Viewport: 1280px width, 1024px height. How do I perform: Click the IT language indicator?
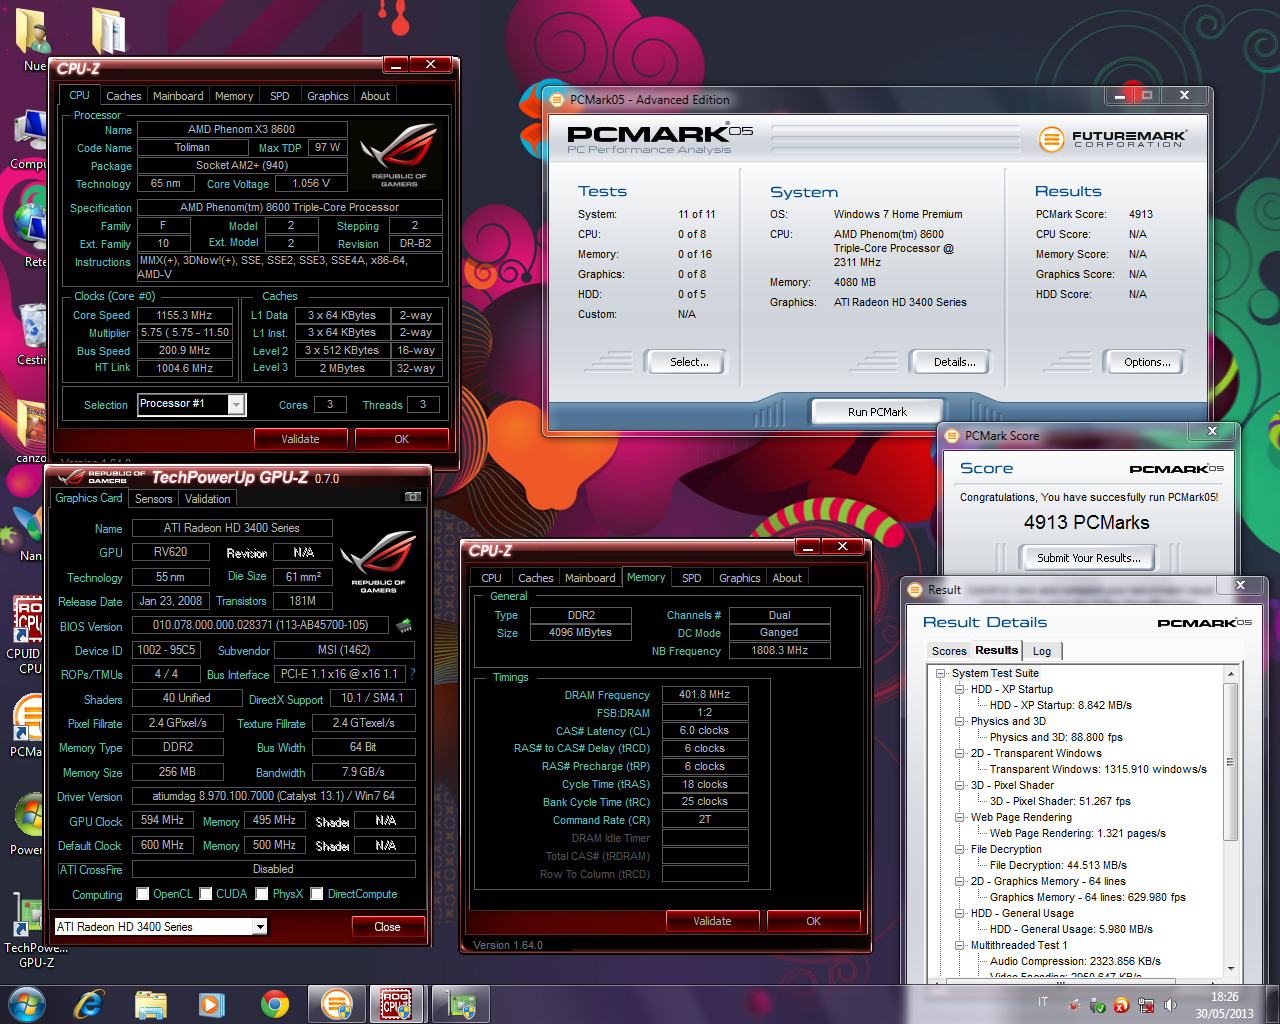coord(1043,1002)
